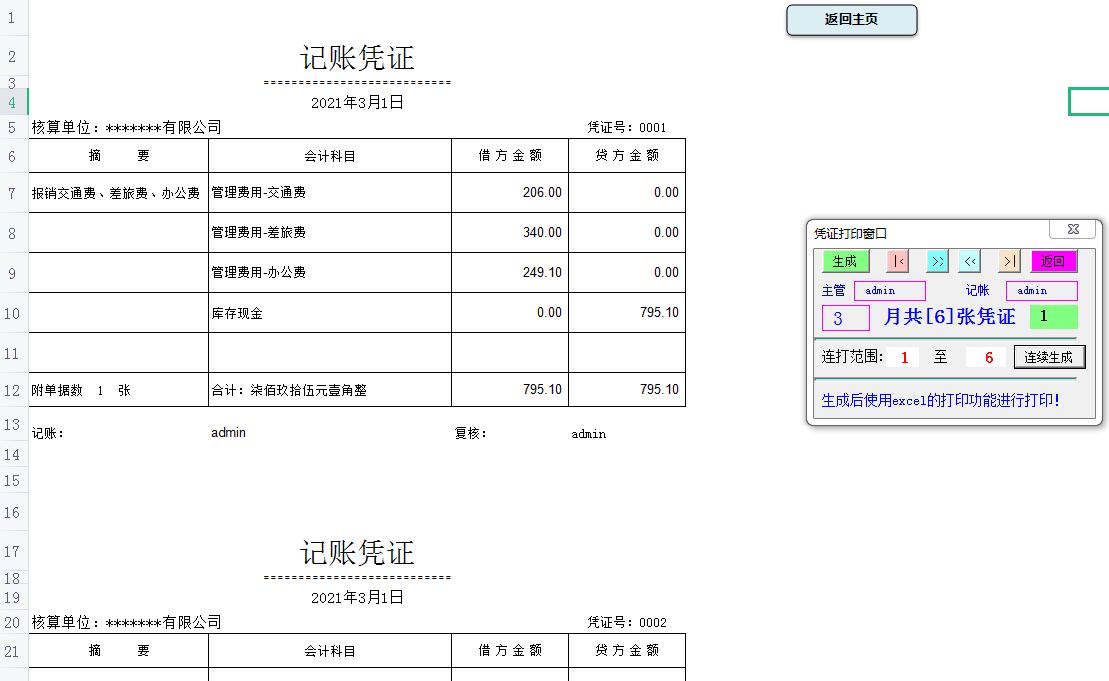Image resolution: width=1109 pixels, height=681 pixels.
Task: Click the previous-voucher << arrow icon
Action: pos(968,261)
